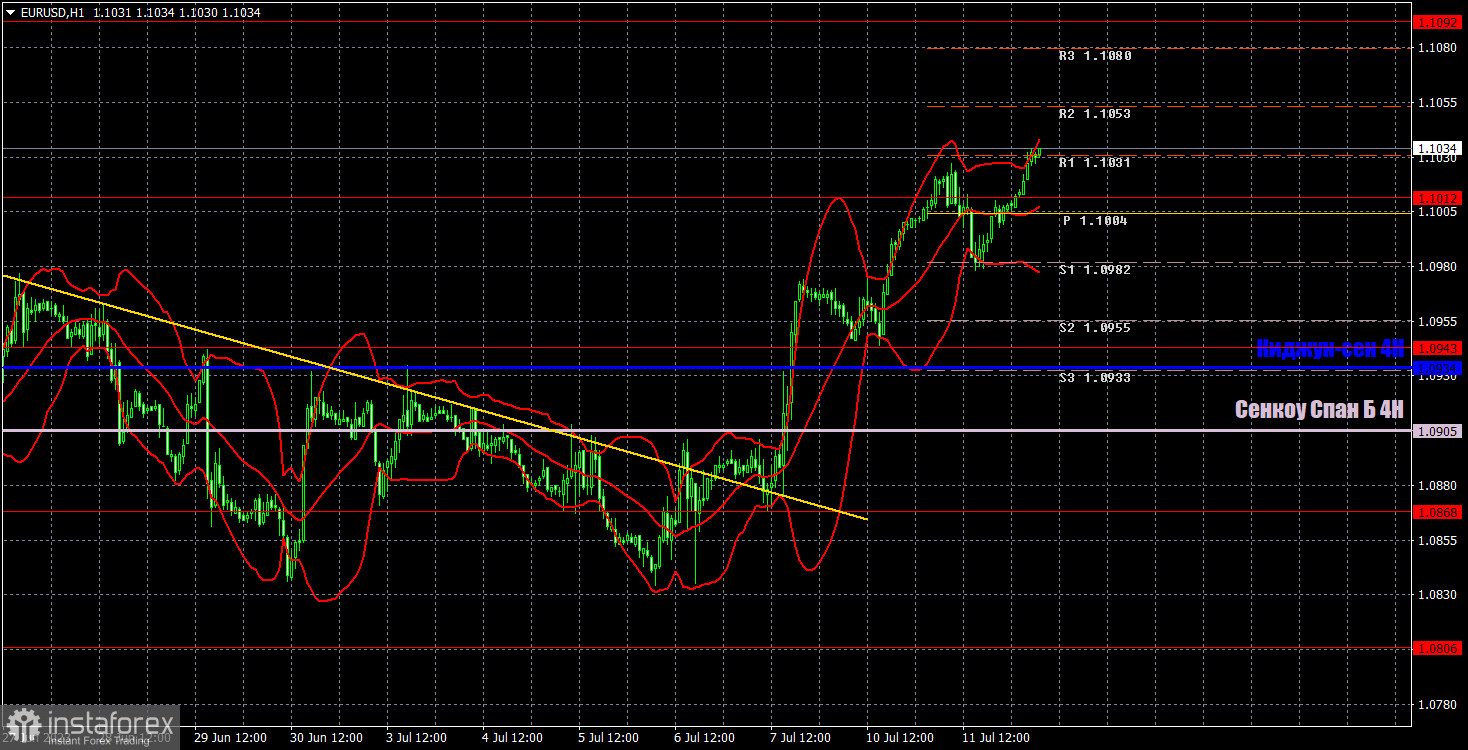Click the EURUSD,H1 symbol title
Image resolution: width=1468 pixels, height=750 pixels.
[x=52, y=13]
